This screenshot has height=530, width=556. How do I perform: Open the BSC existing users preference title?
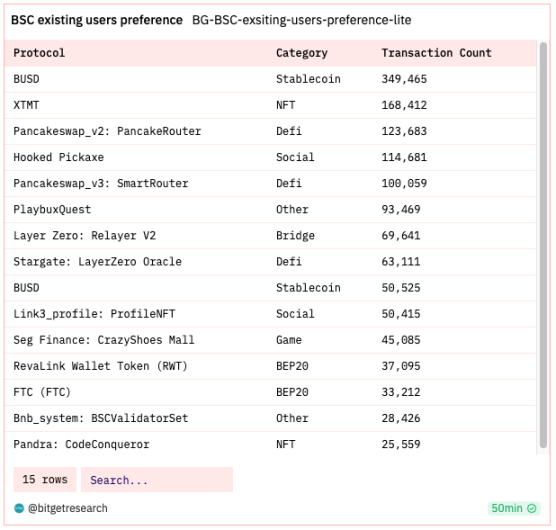(97, 20)
